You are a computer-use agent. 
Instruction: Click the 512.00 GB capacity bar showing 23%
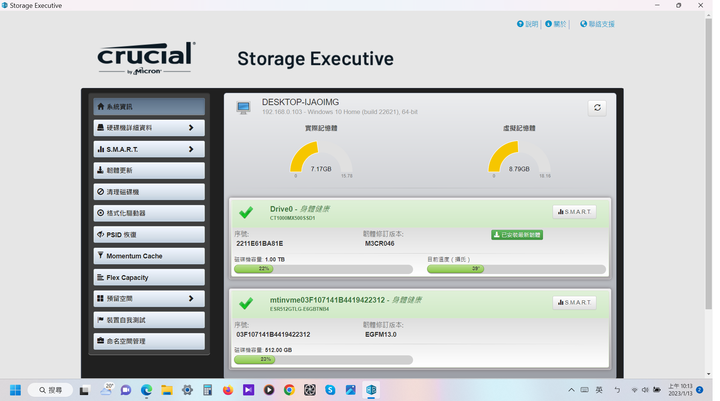pyautogui.click(x=323, y=359)
